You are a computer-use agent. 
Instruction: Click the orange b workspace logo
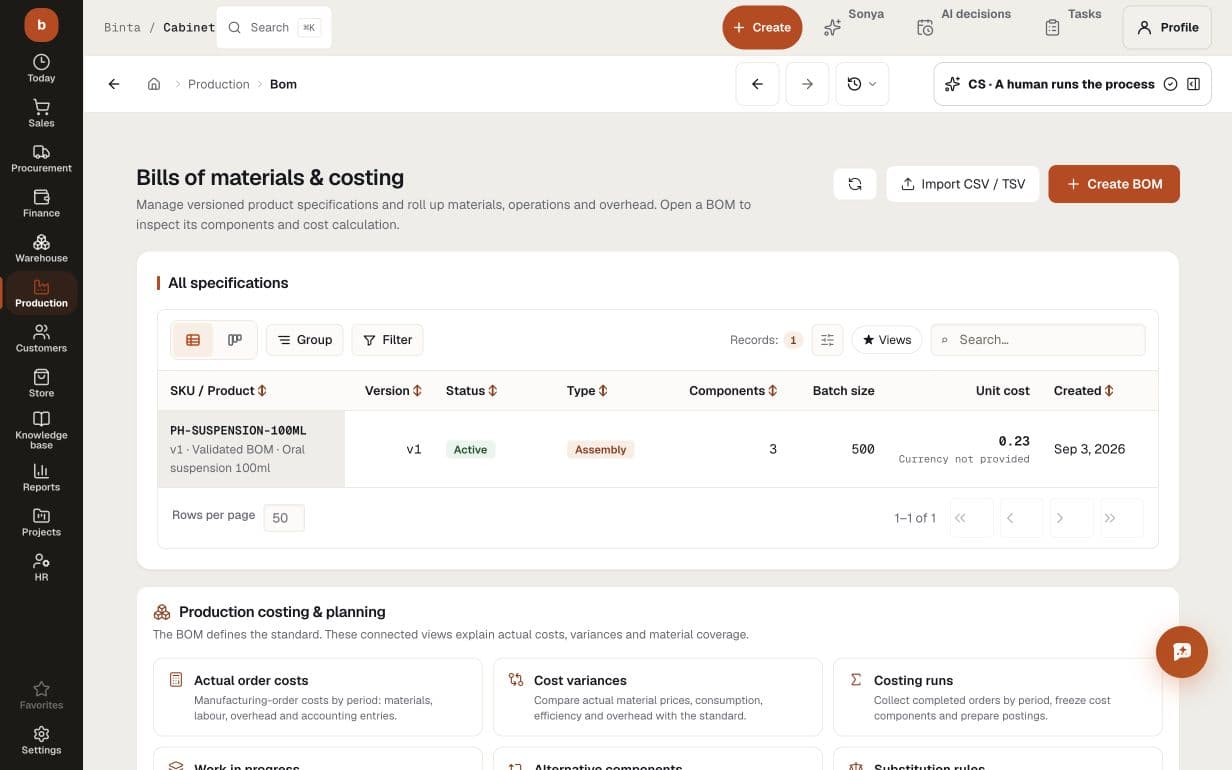[x=41, y=26]
